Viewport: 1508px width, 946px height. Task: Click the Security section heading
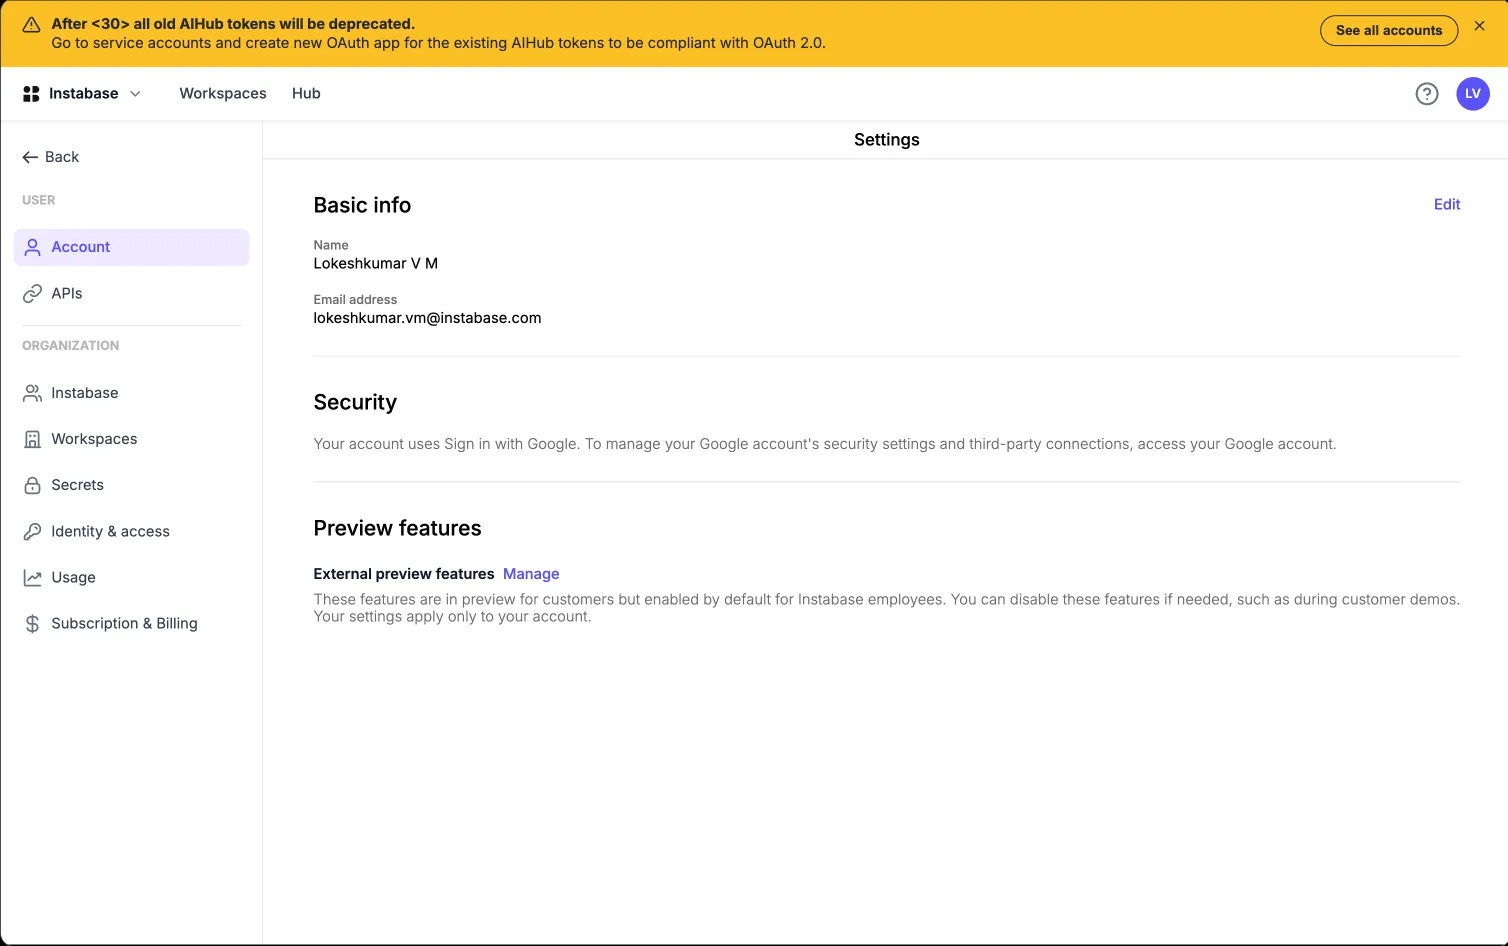pos(355,402)
